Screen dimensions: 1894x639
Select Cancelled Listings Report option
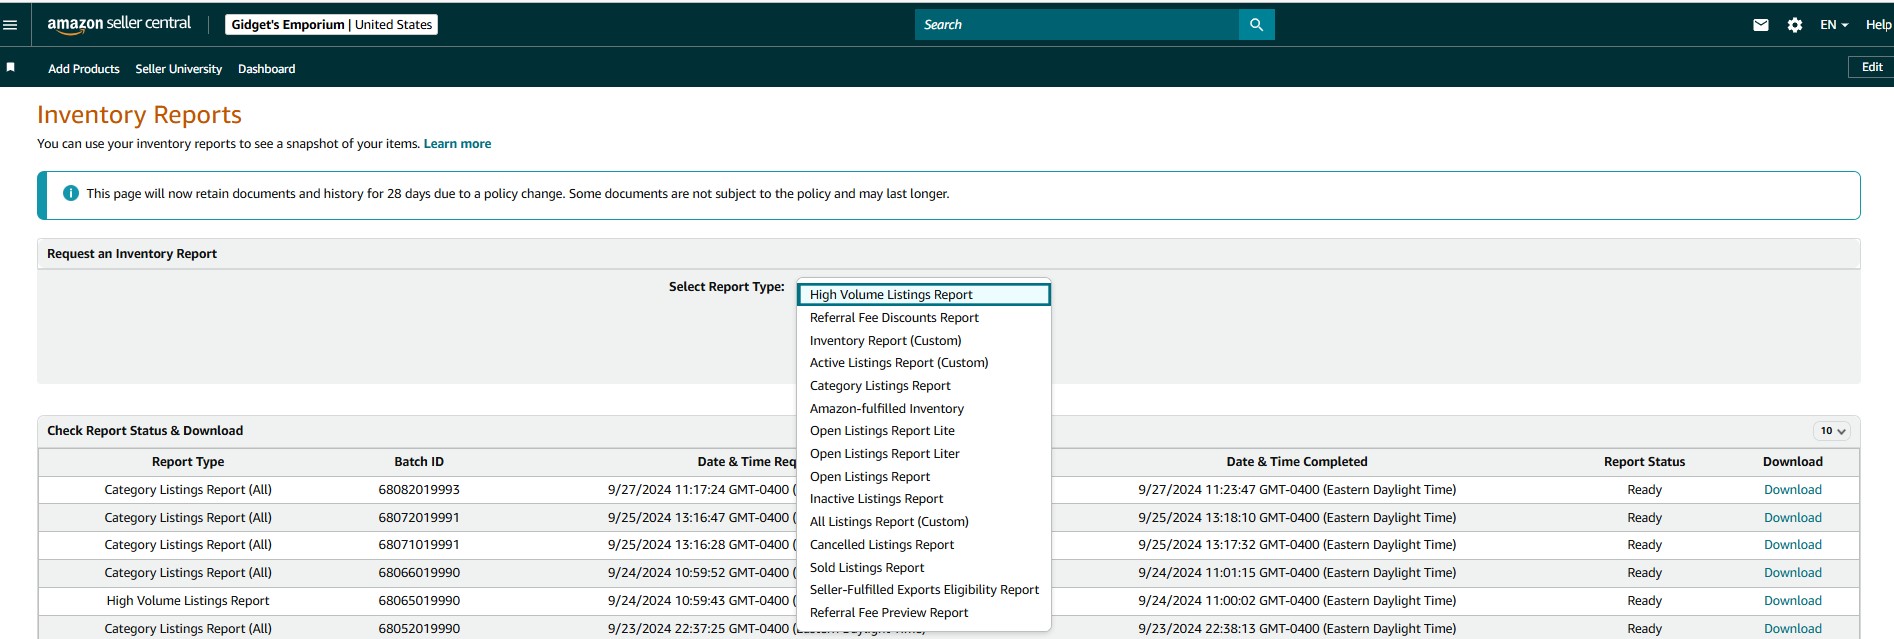924,544
